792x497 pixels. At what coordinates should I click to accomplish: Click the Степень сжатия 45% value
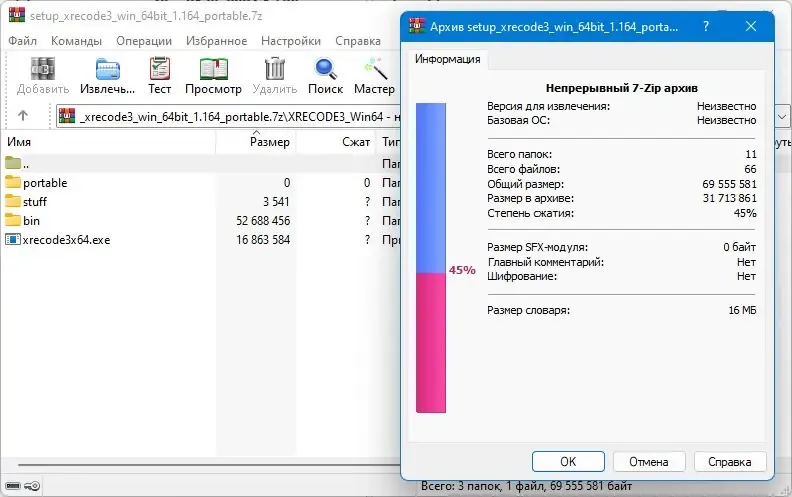pos(745,213)
